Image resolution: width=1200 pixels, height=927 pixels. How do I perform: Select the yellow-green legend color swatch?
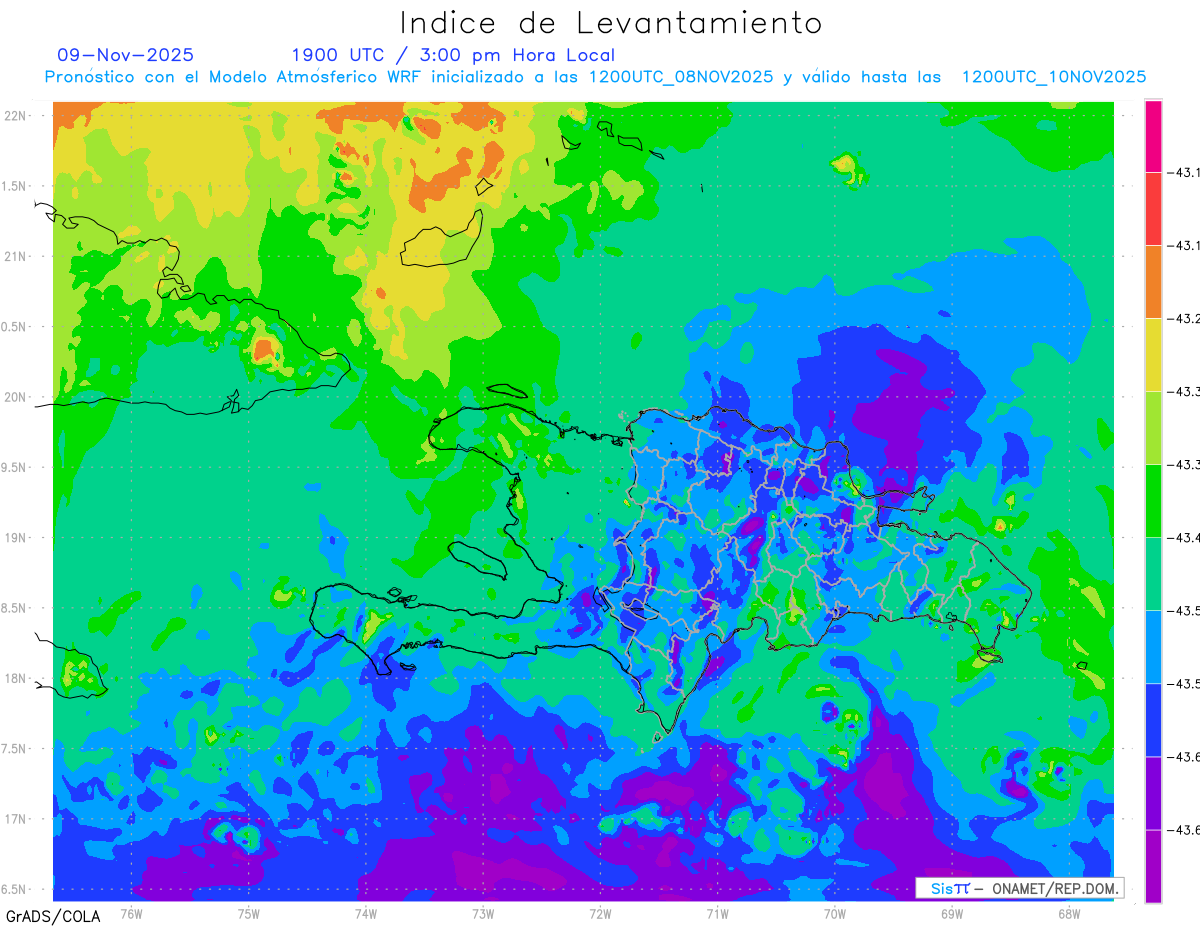click(1153, 428)
